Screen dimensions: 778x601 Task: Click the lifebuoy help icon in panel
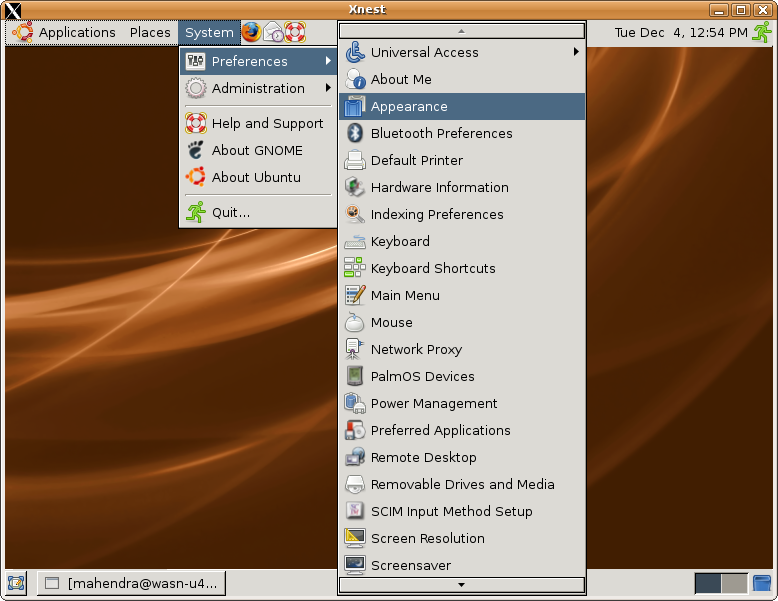295,32
